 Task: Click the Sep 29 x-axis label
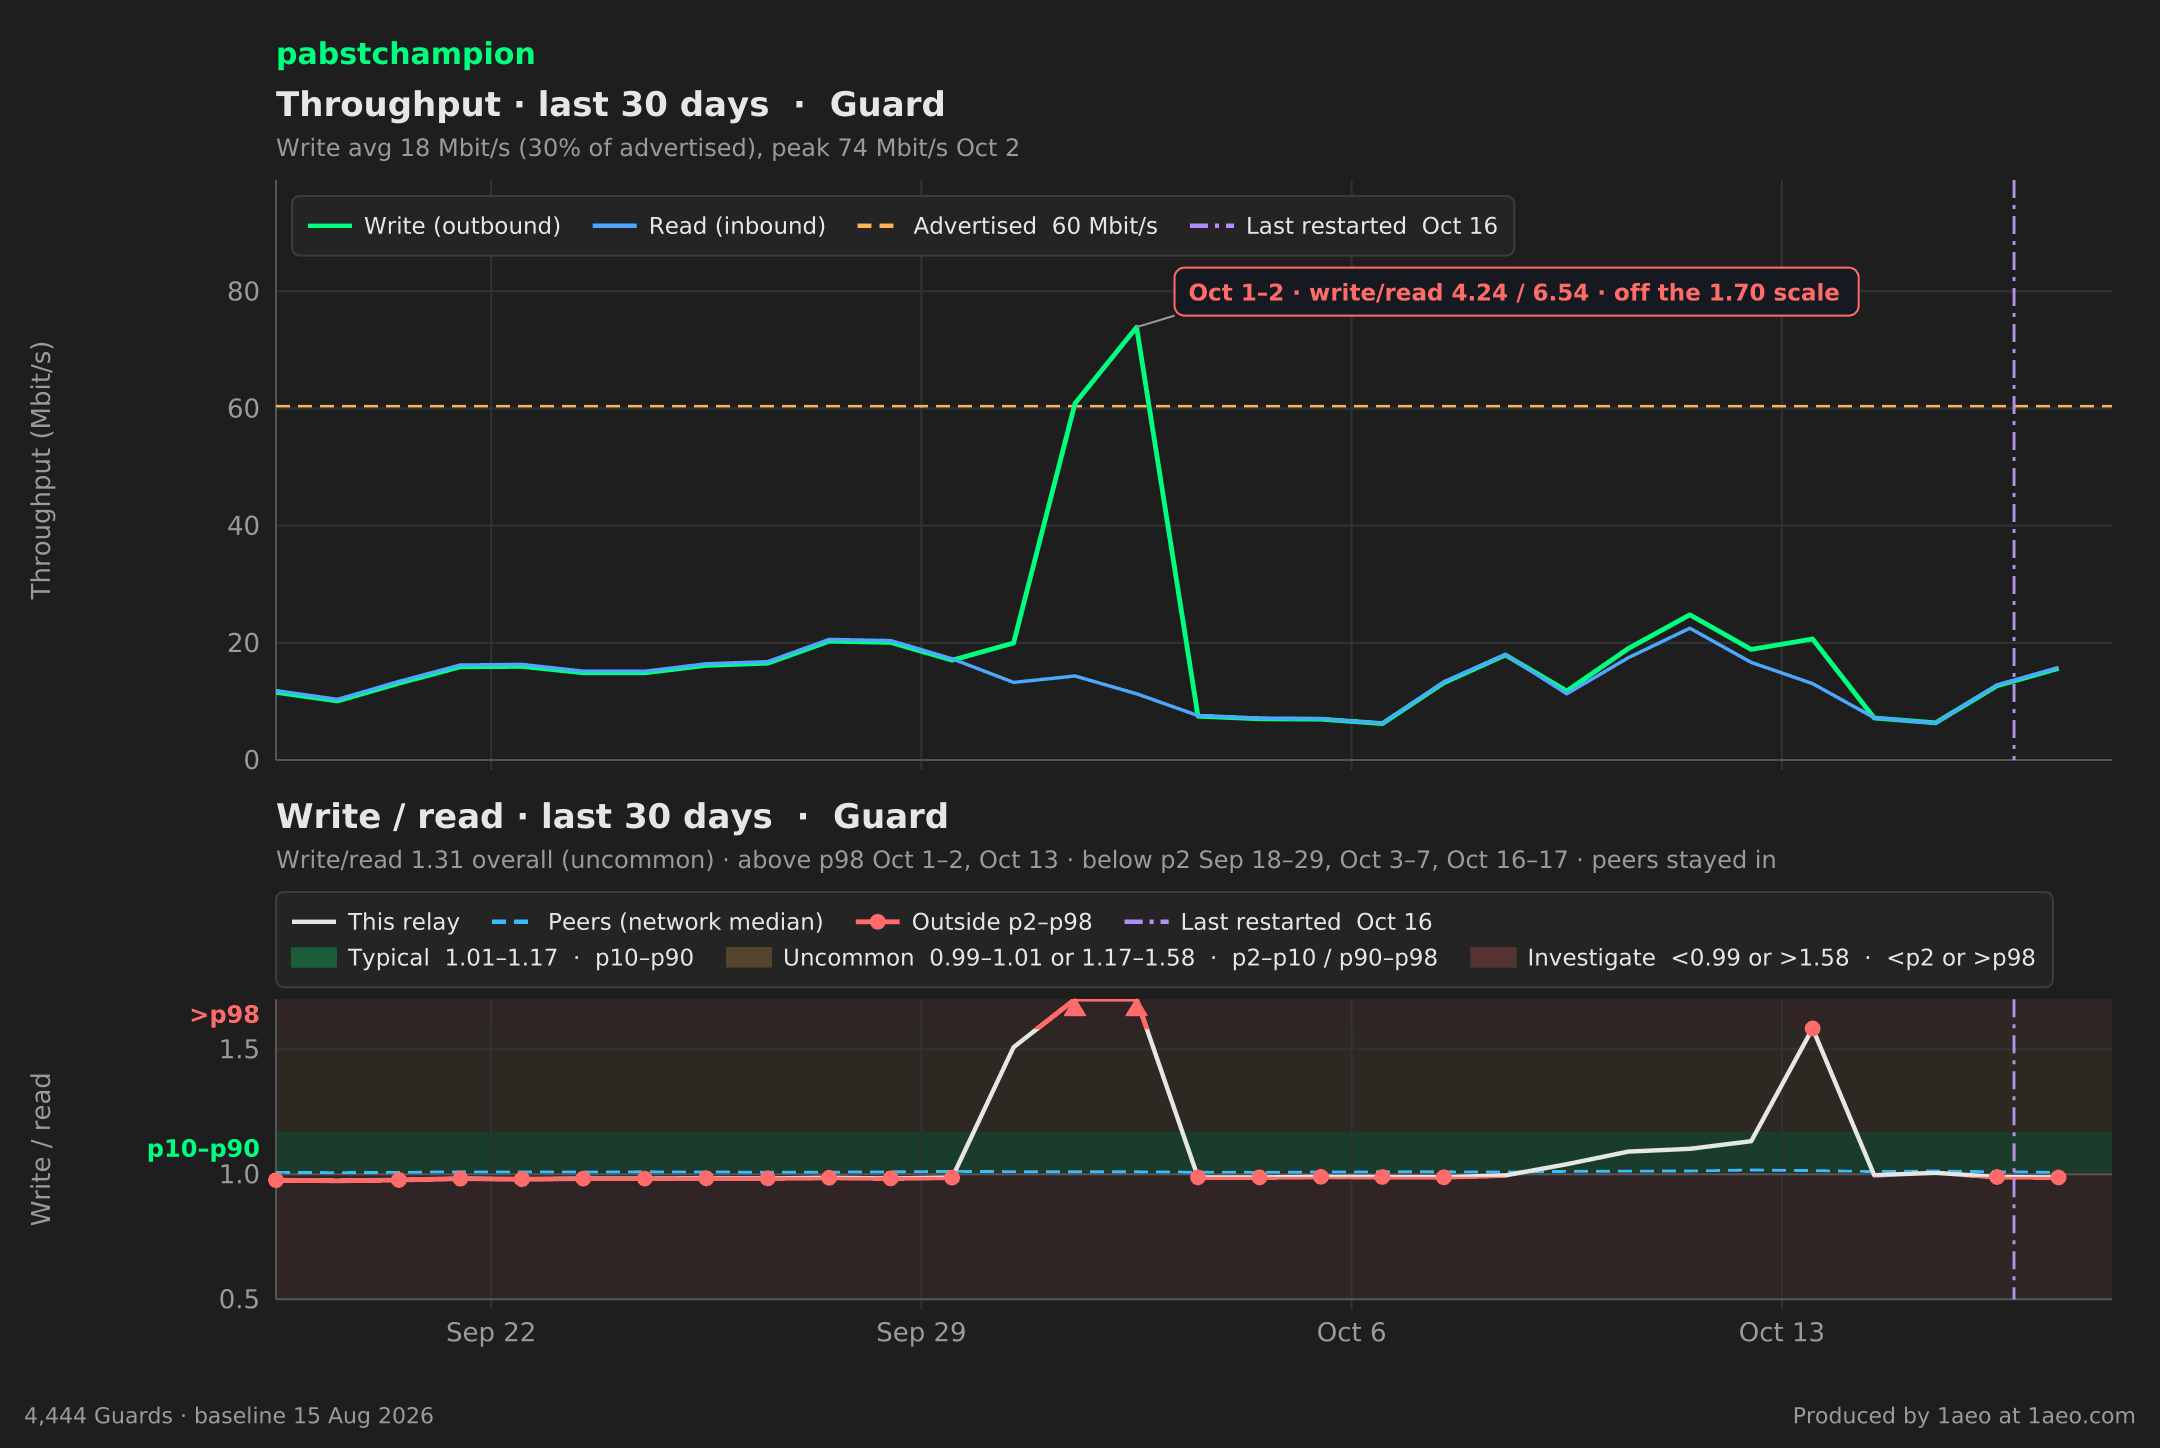[921, 1333]
